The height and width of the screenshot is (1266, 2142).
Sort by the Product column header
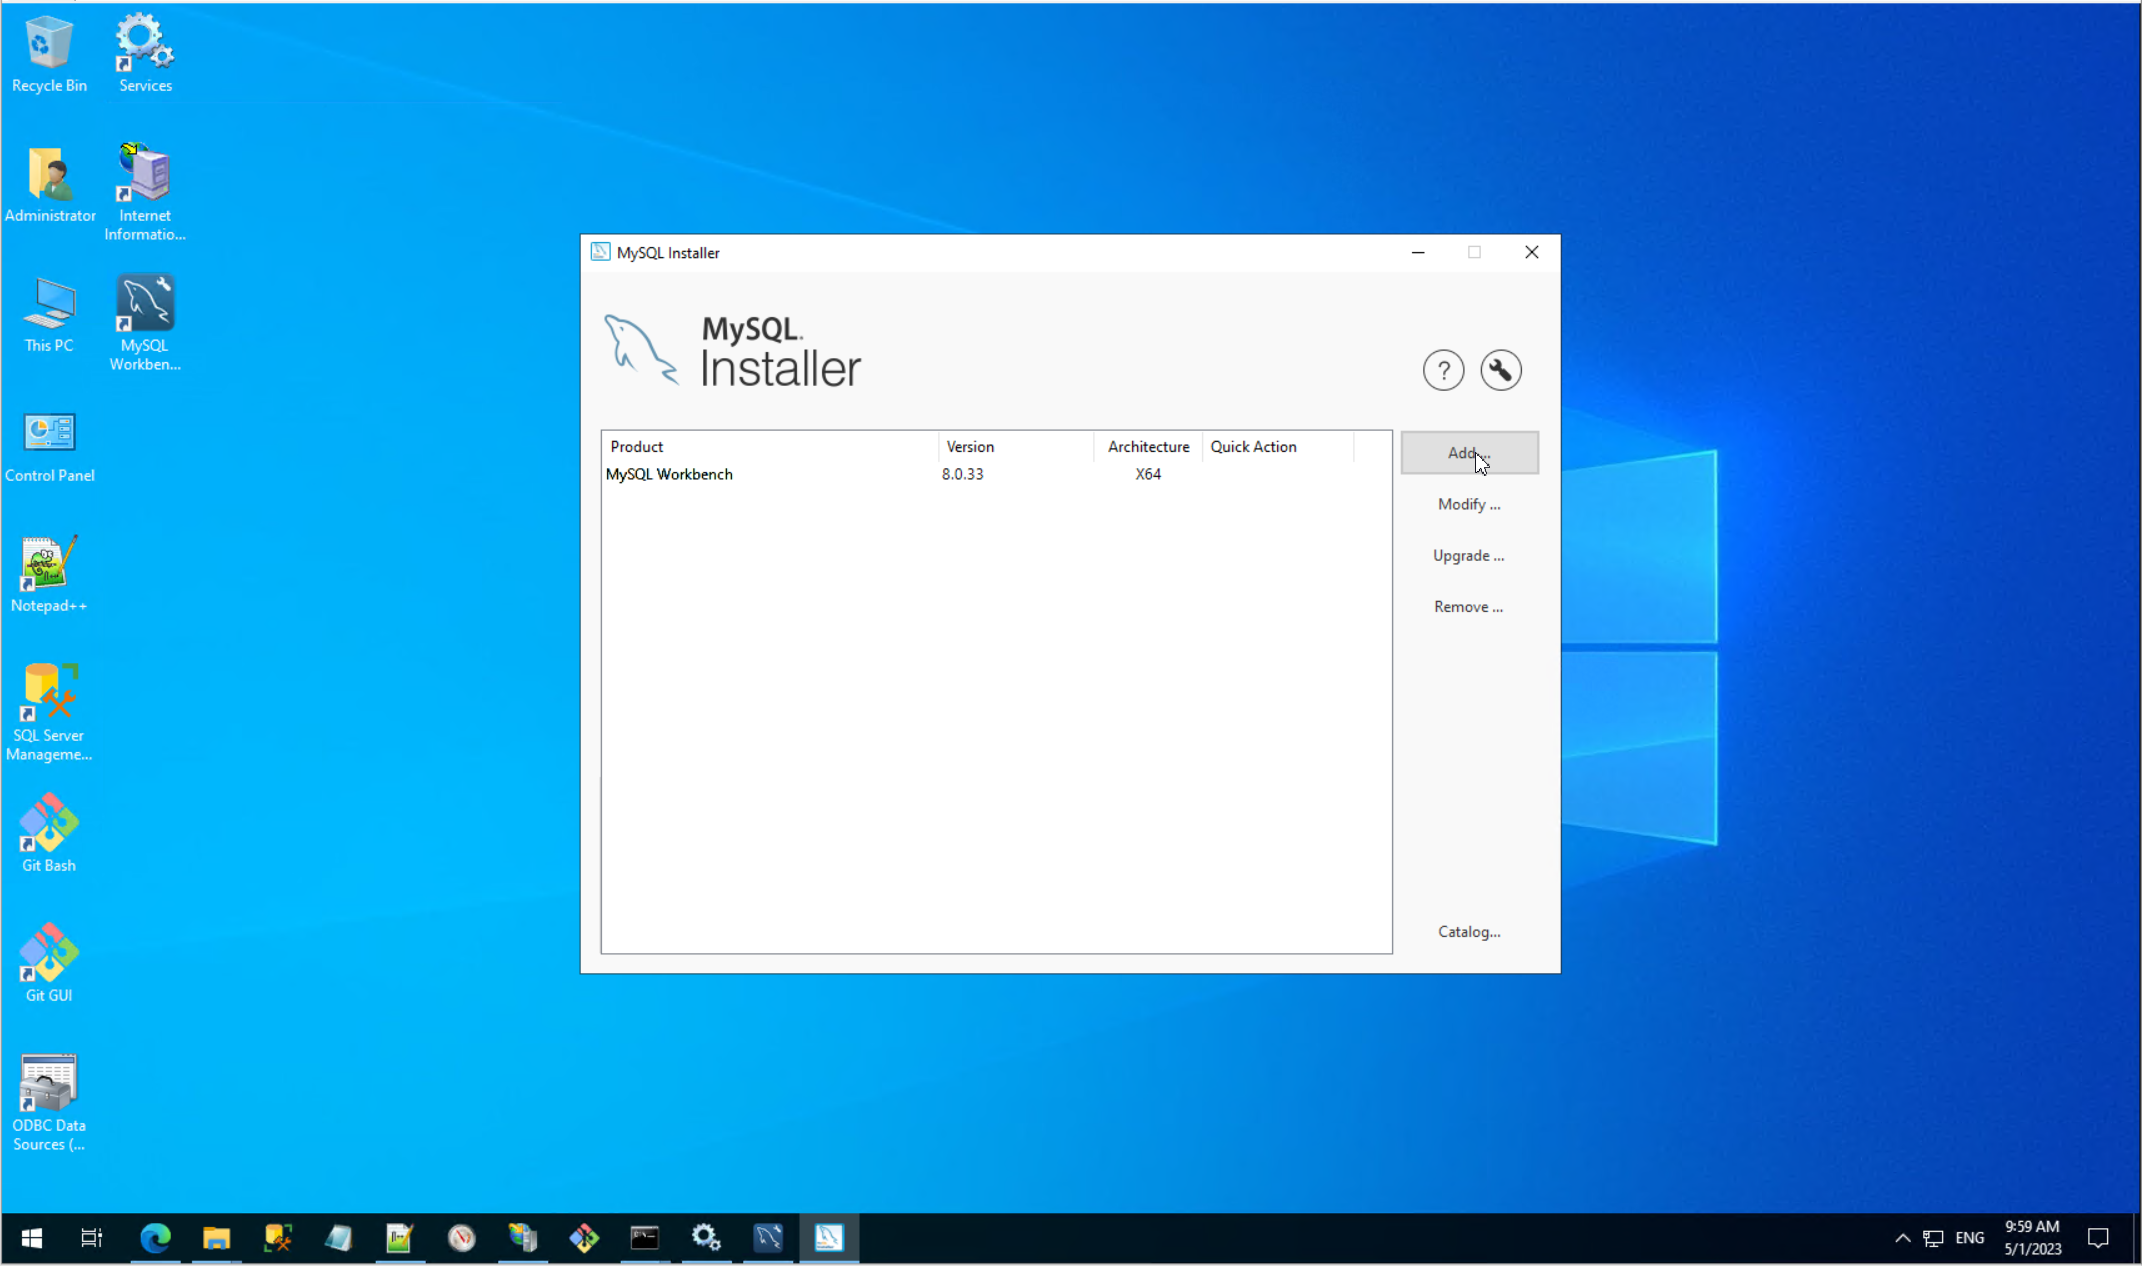(768, 446)
